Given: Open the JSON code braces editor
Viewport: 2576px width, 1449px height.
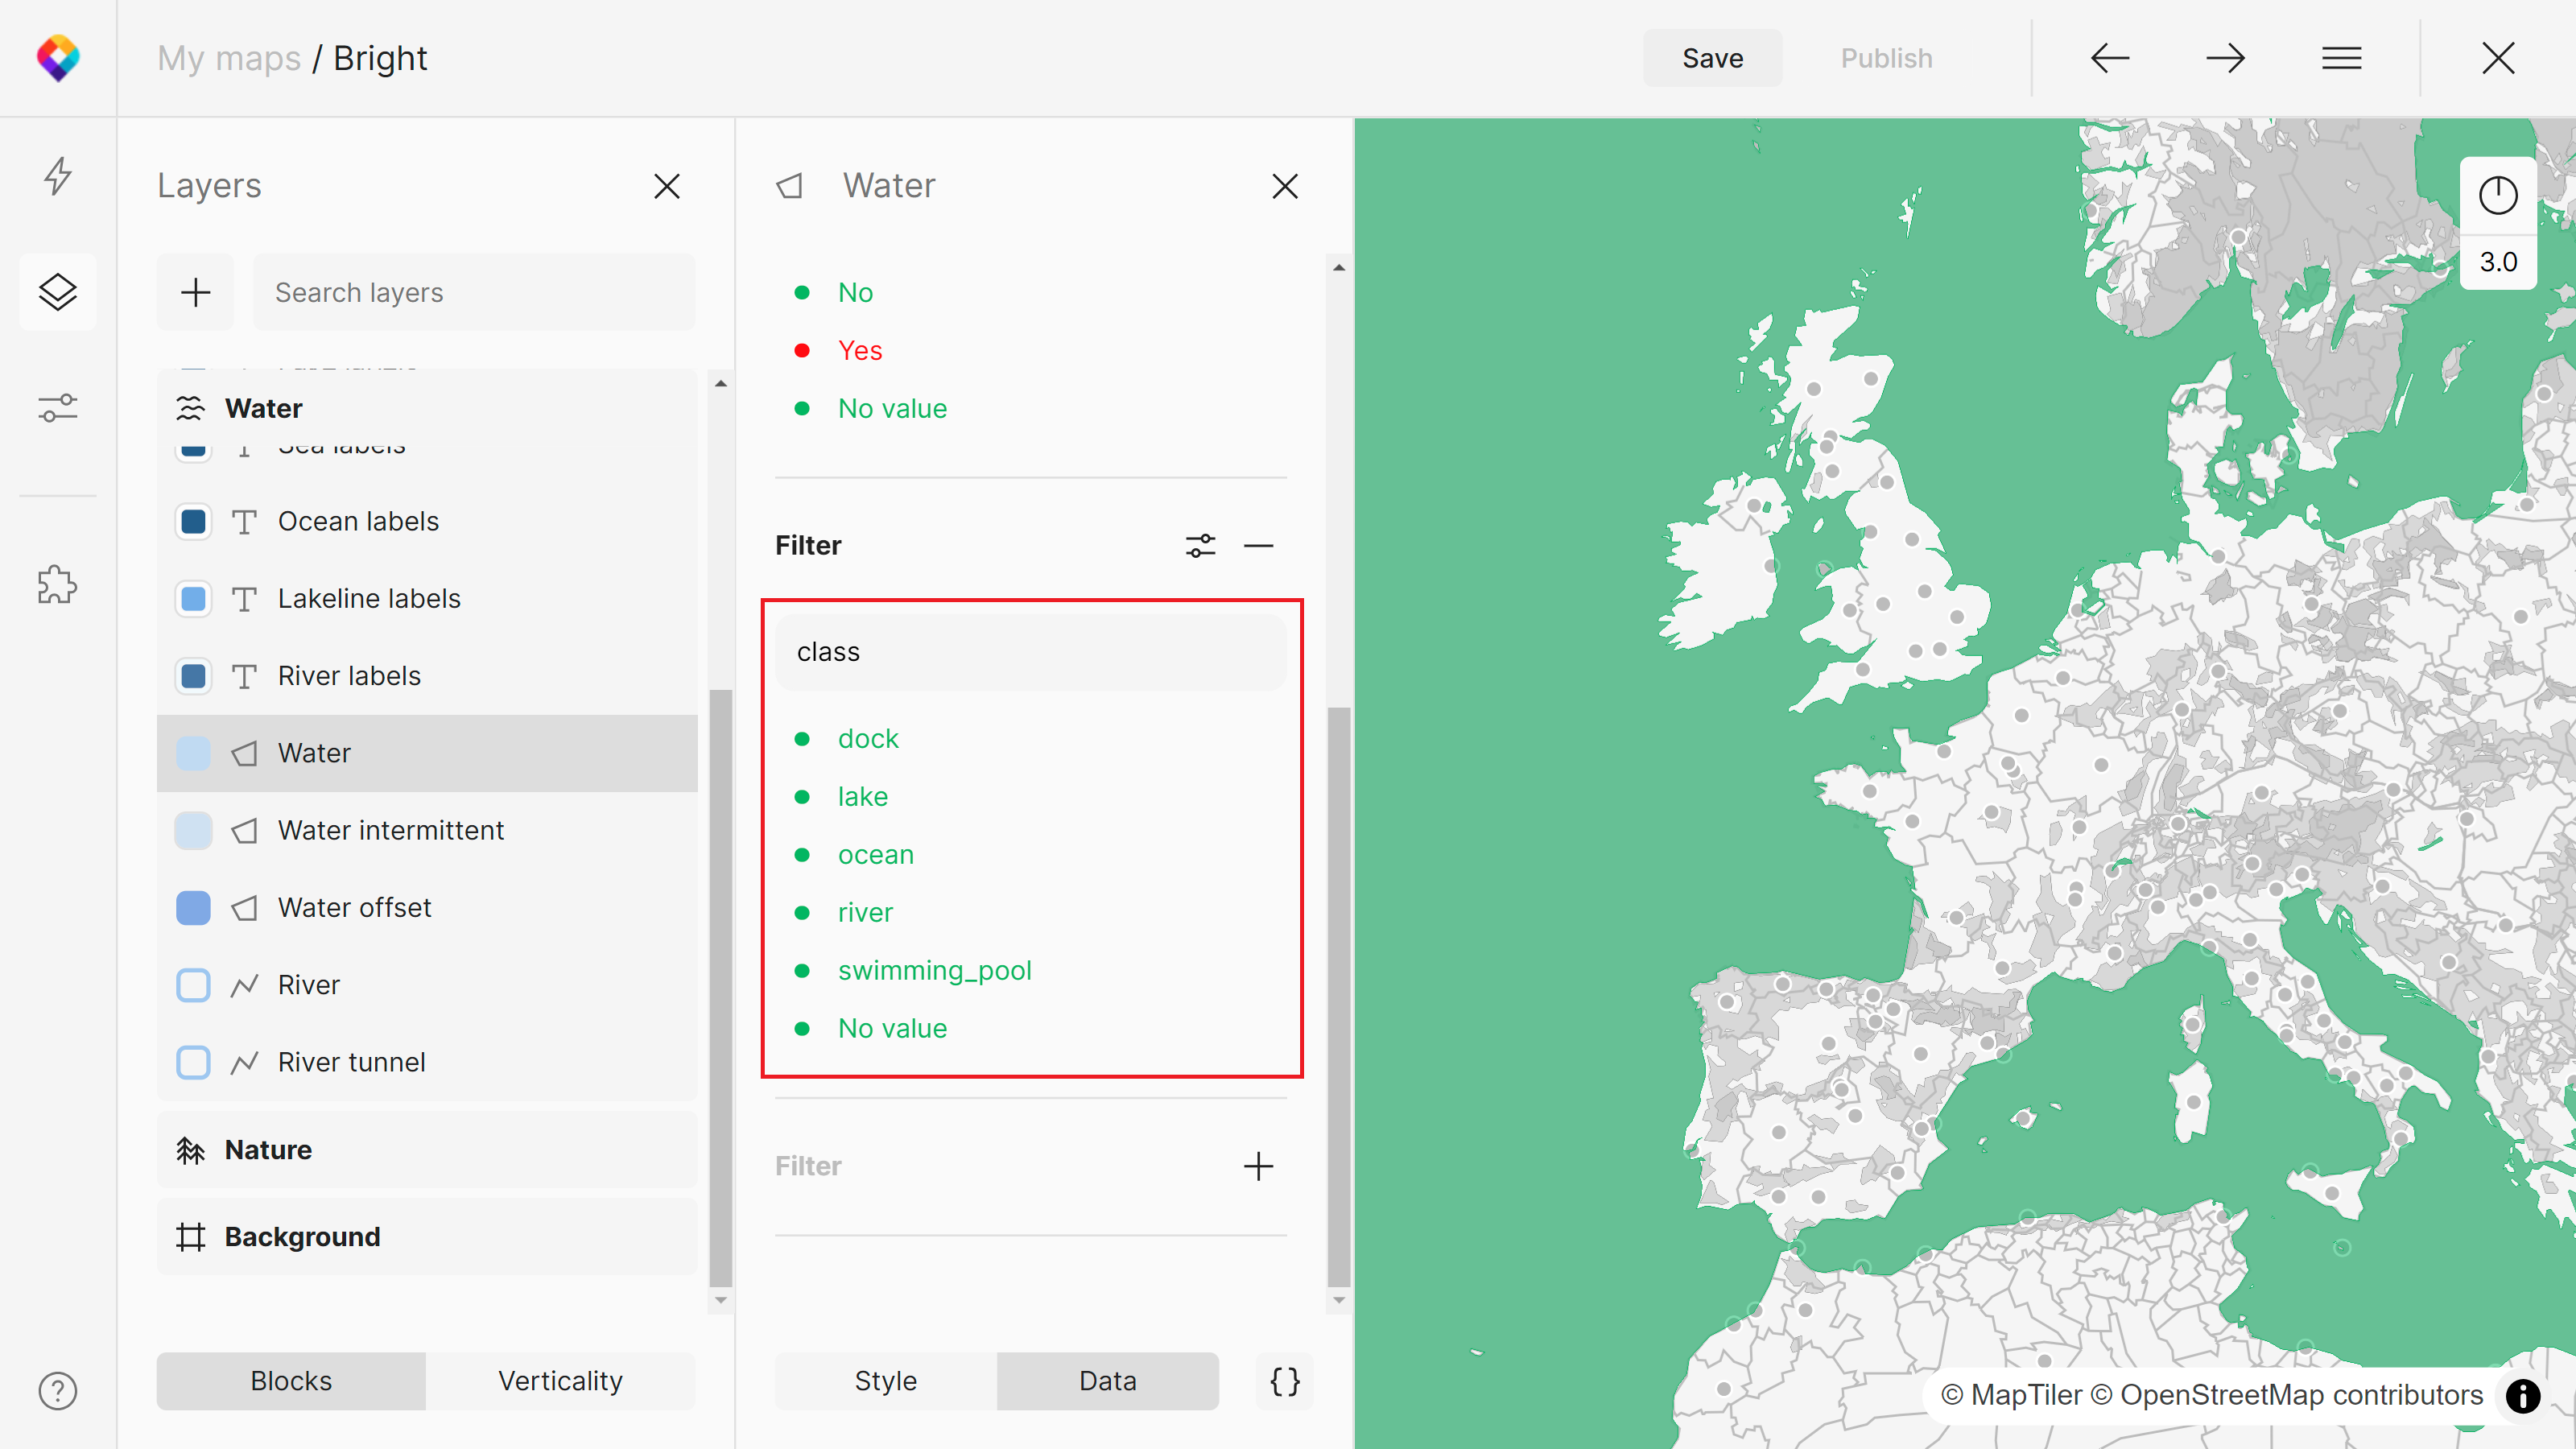Looking at the screenshot, I should tap(1284, 1381).
